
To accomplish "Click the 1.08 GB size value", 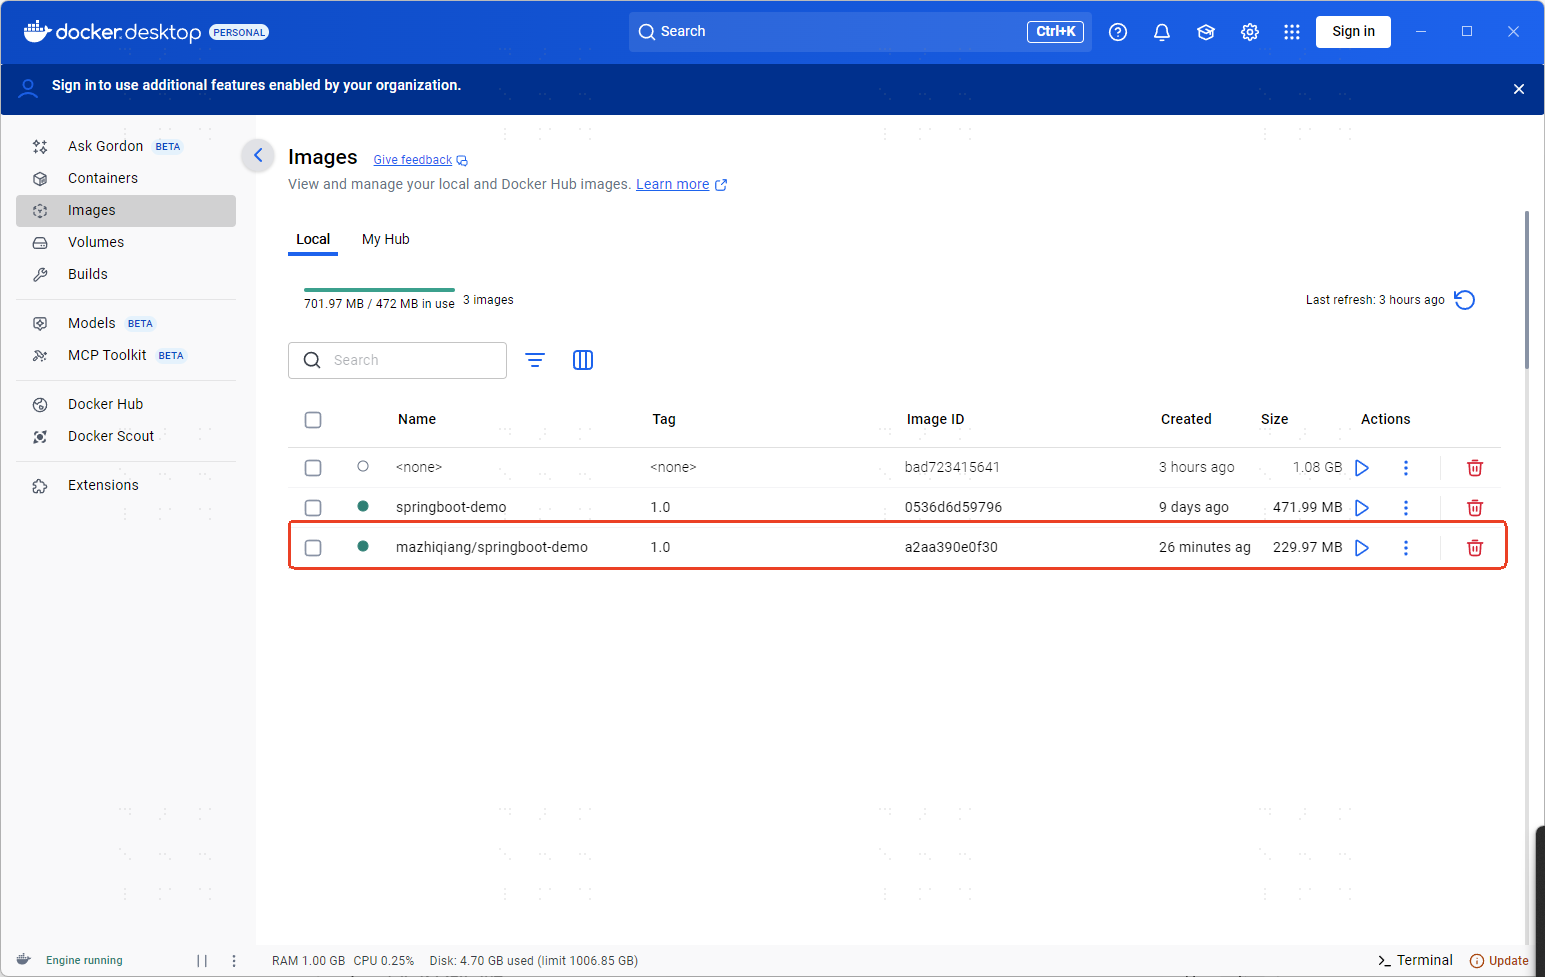I will coord(1317,467).
